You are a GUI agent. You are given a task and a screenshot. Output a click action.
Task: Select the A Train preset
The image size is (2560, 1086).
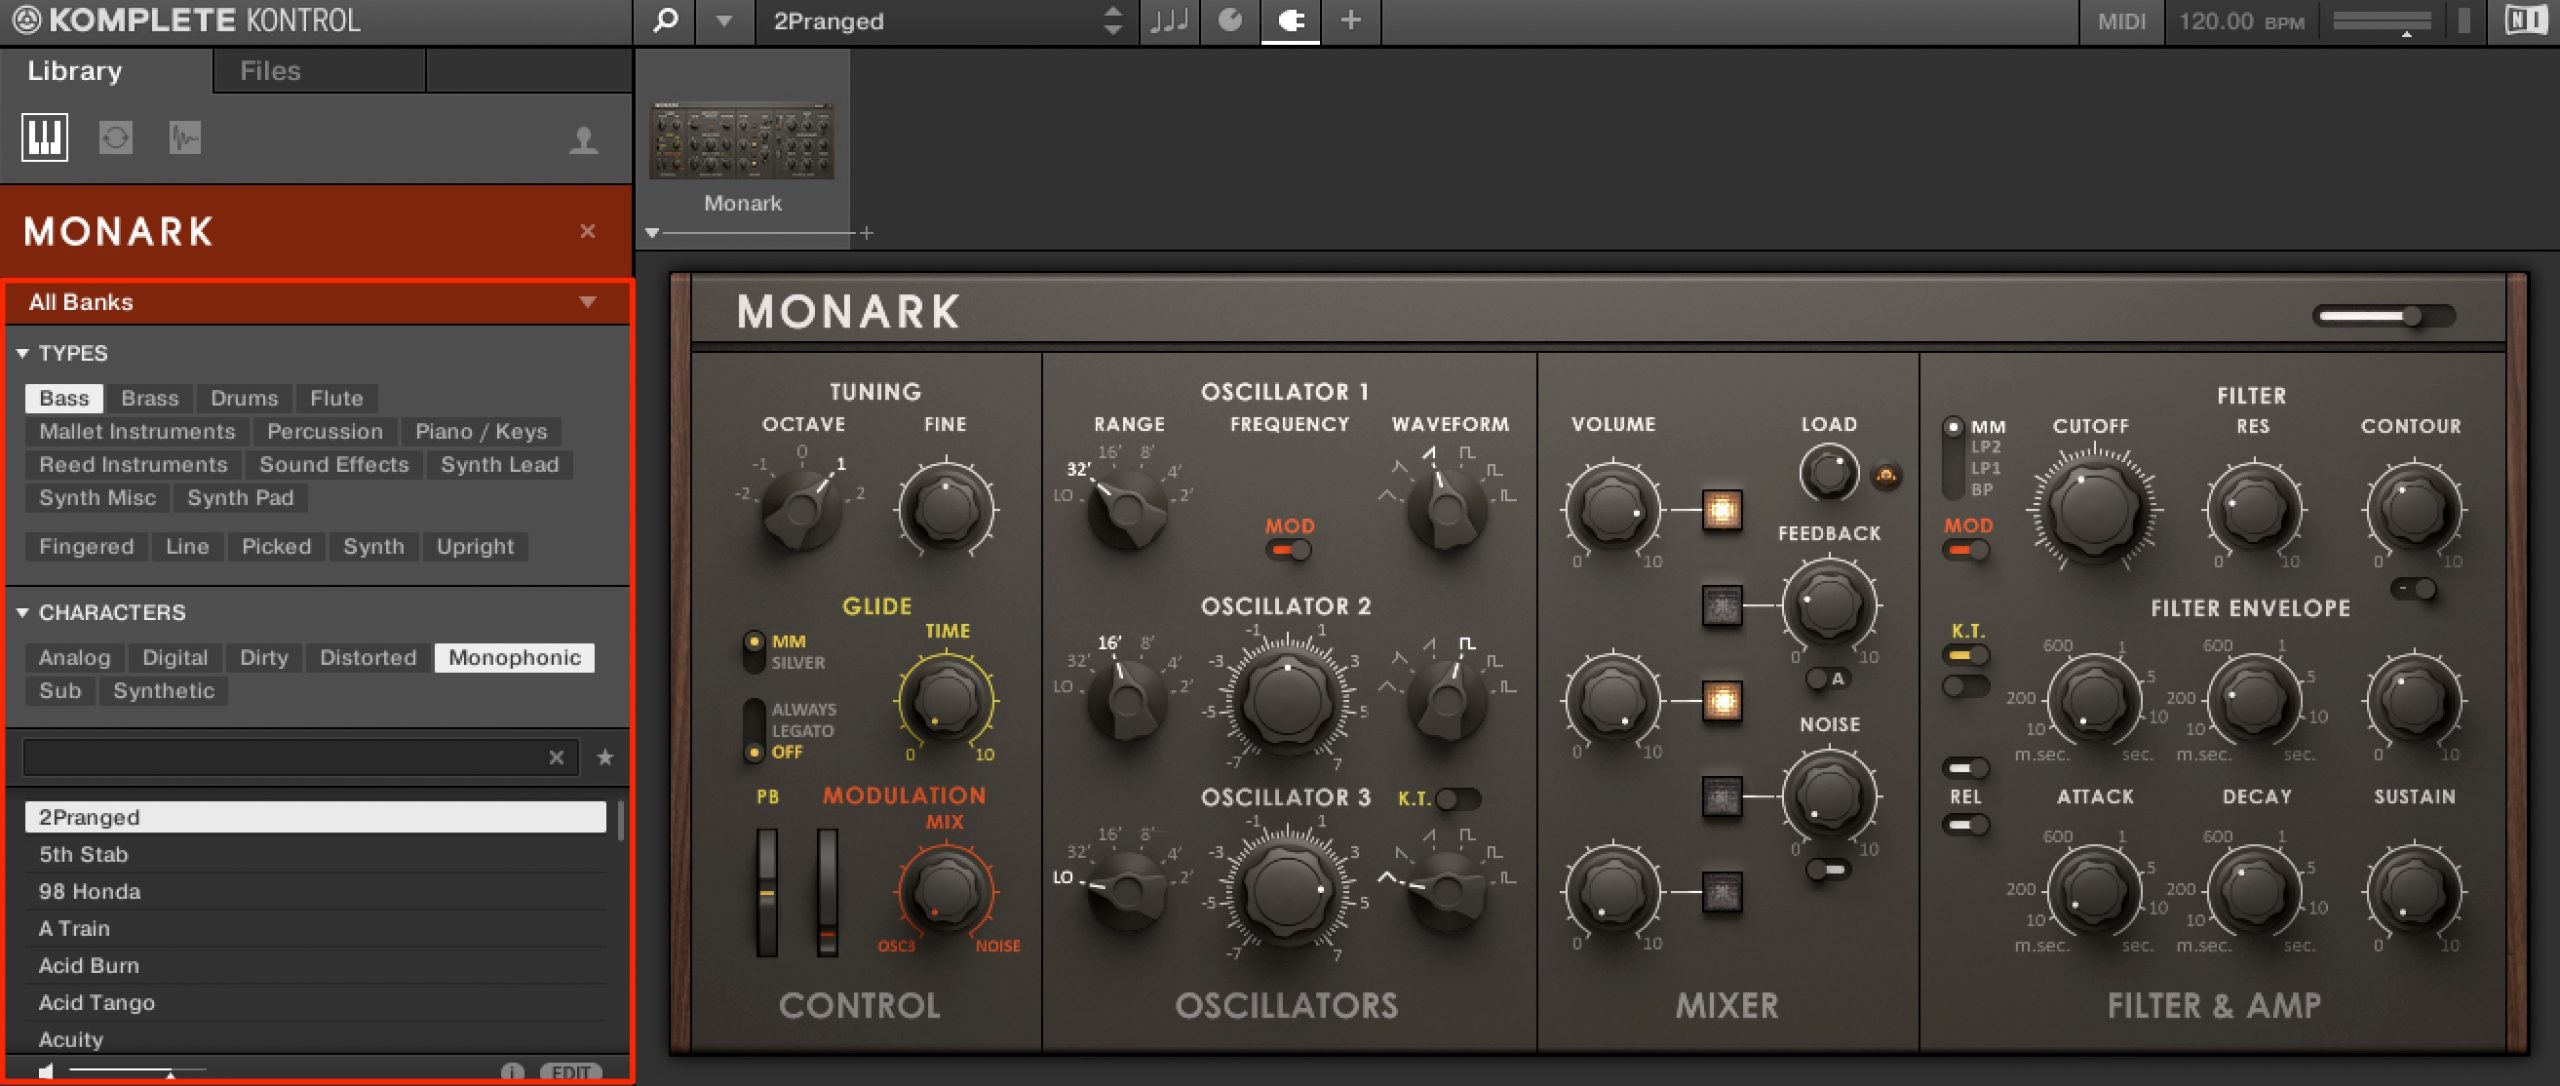coord(315,929)
